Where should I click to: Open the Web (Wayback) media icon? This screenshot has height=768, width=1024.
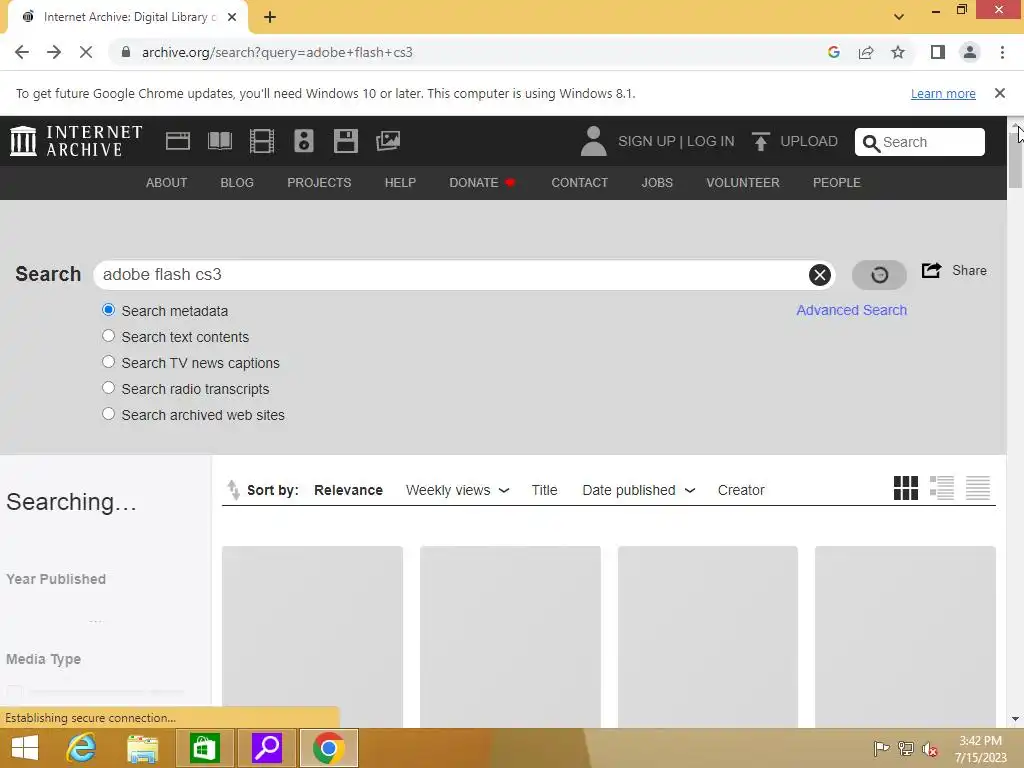178,141
